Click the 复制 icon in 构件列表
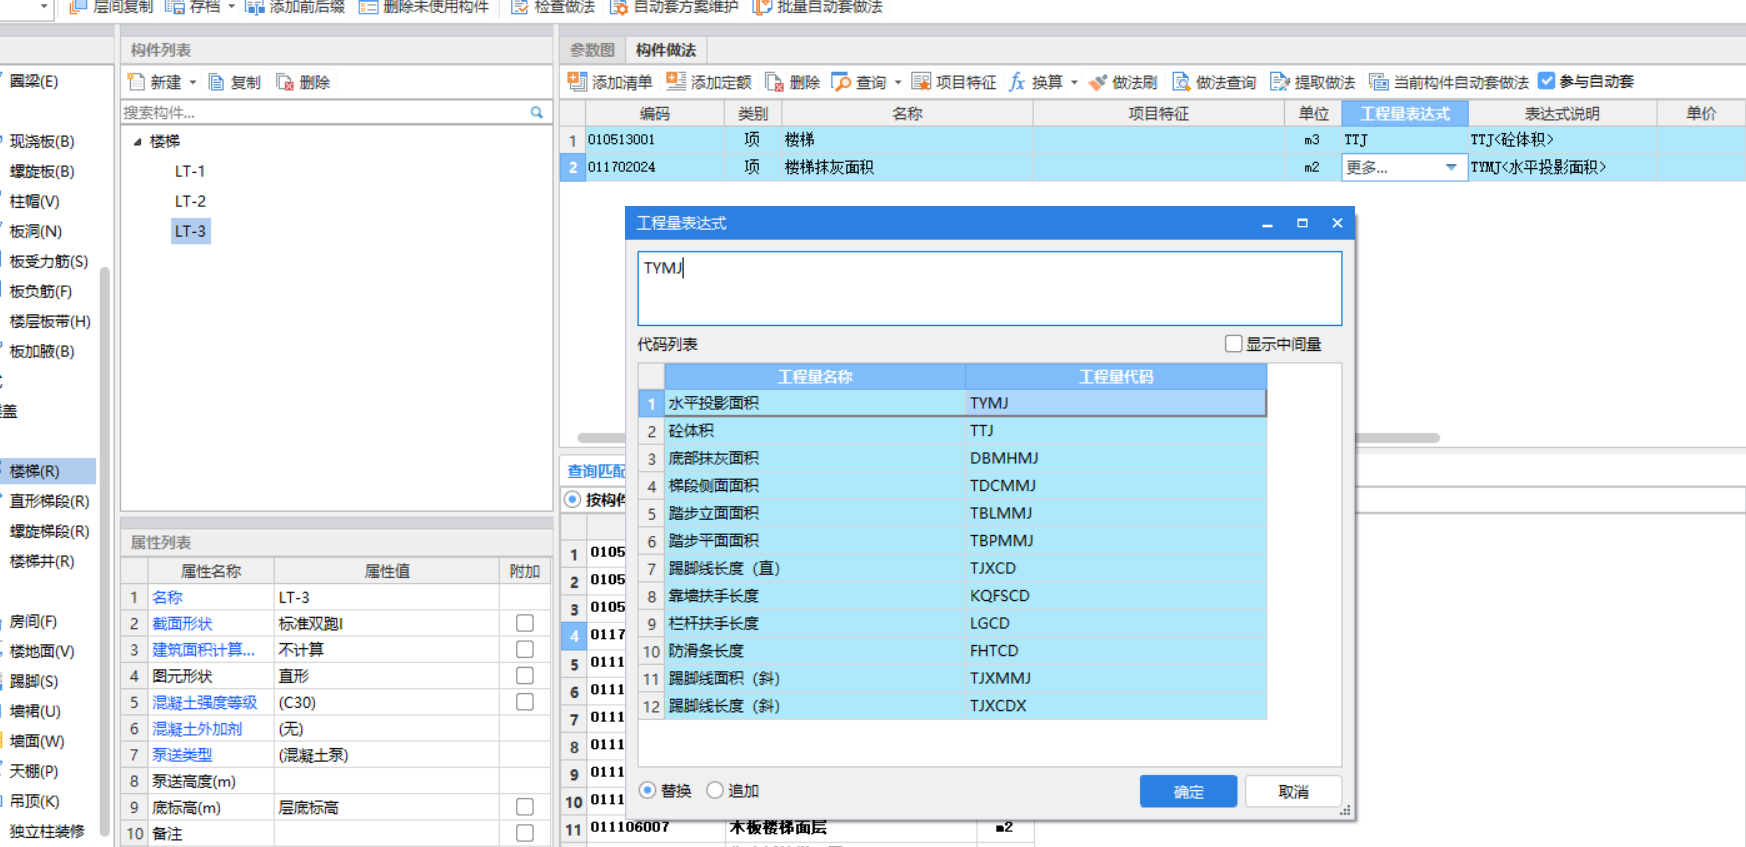Screen dimensions: 1746x847 tap(217, 82)
